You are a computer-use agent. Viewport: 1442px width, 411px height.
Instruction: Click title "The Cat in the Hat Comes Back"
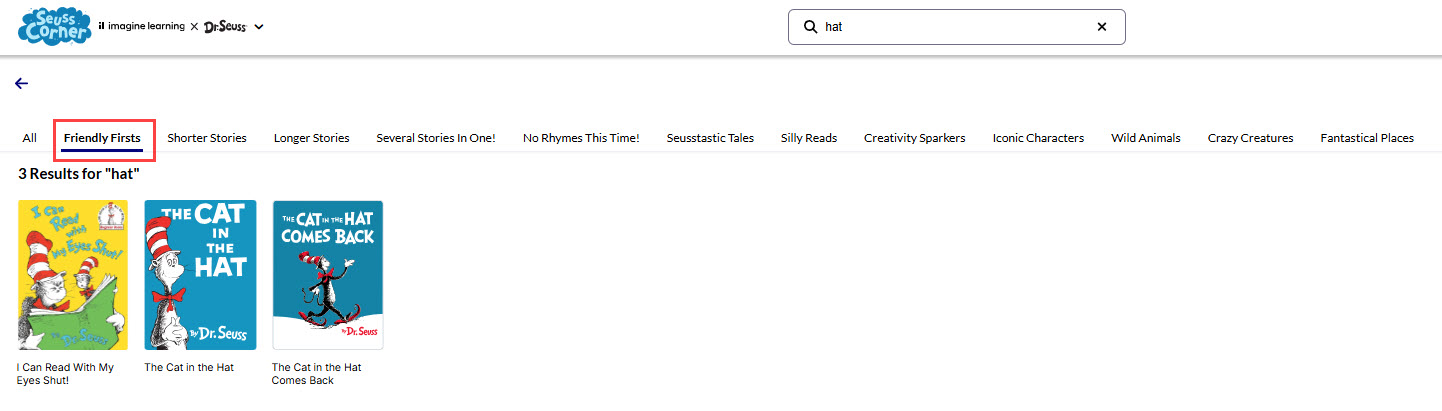pyautogui.click(x=317, y=374)
